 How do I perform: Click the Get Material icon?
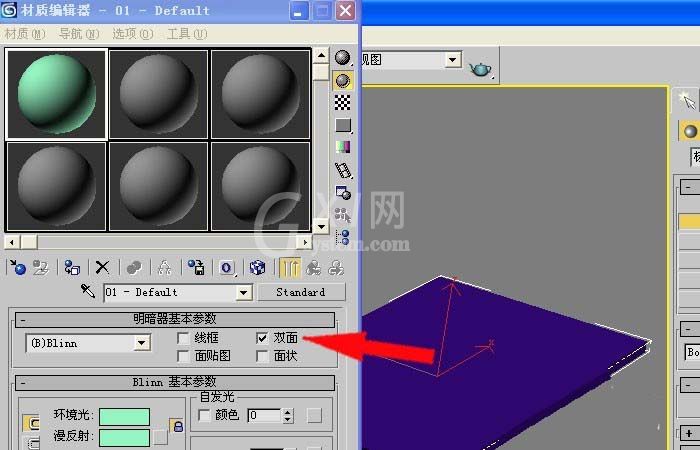(18, 267)
